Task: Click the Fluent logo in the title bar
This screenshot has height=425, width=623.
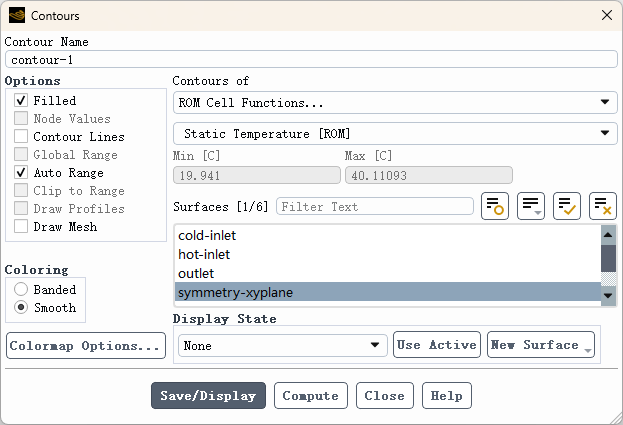Action: click(x=17, y=16)
